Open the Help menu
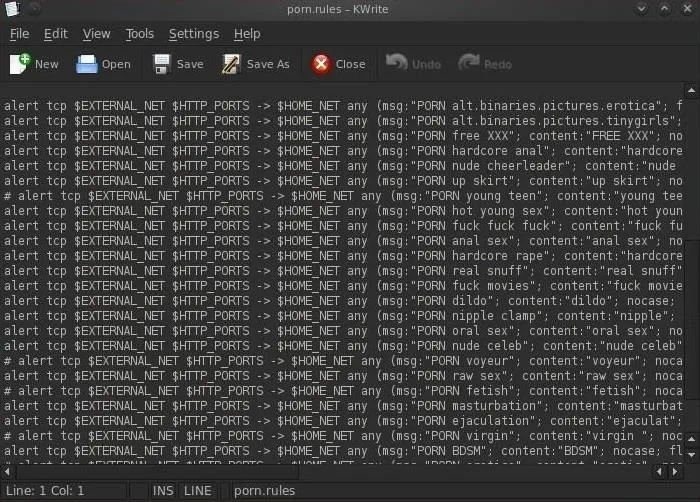700x502 pixels. click(x=247, y=34)
